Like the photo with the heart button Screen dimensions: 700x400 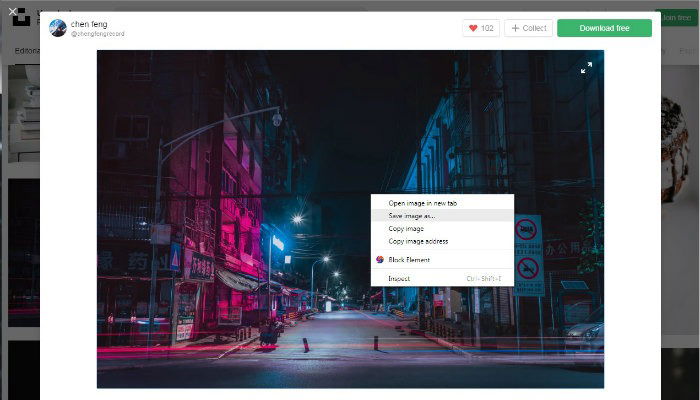click(x=481, y=28)
